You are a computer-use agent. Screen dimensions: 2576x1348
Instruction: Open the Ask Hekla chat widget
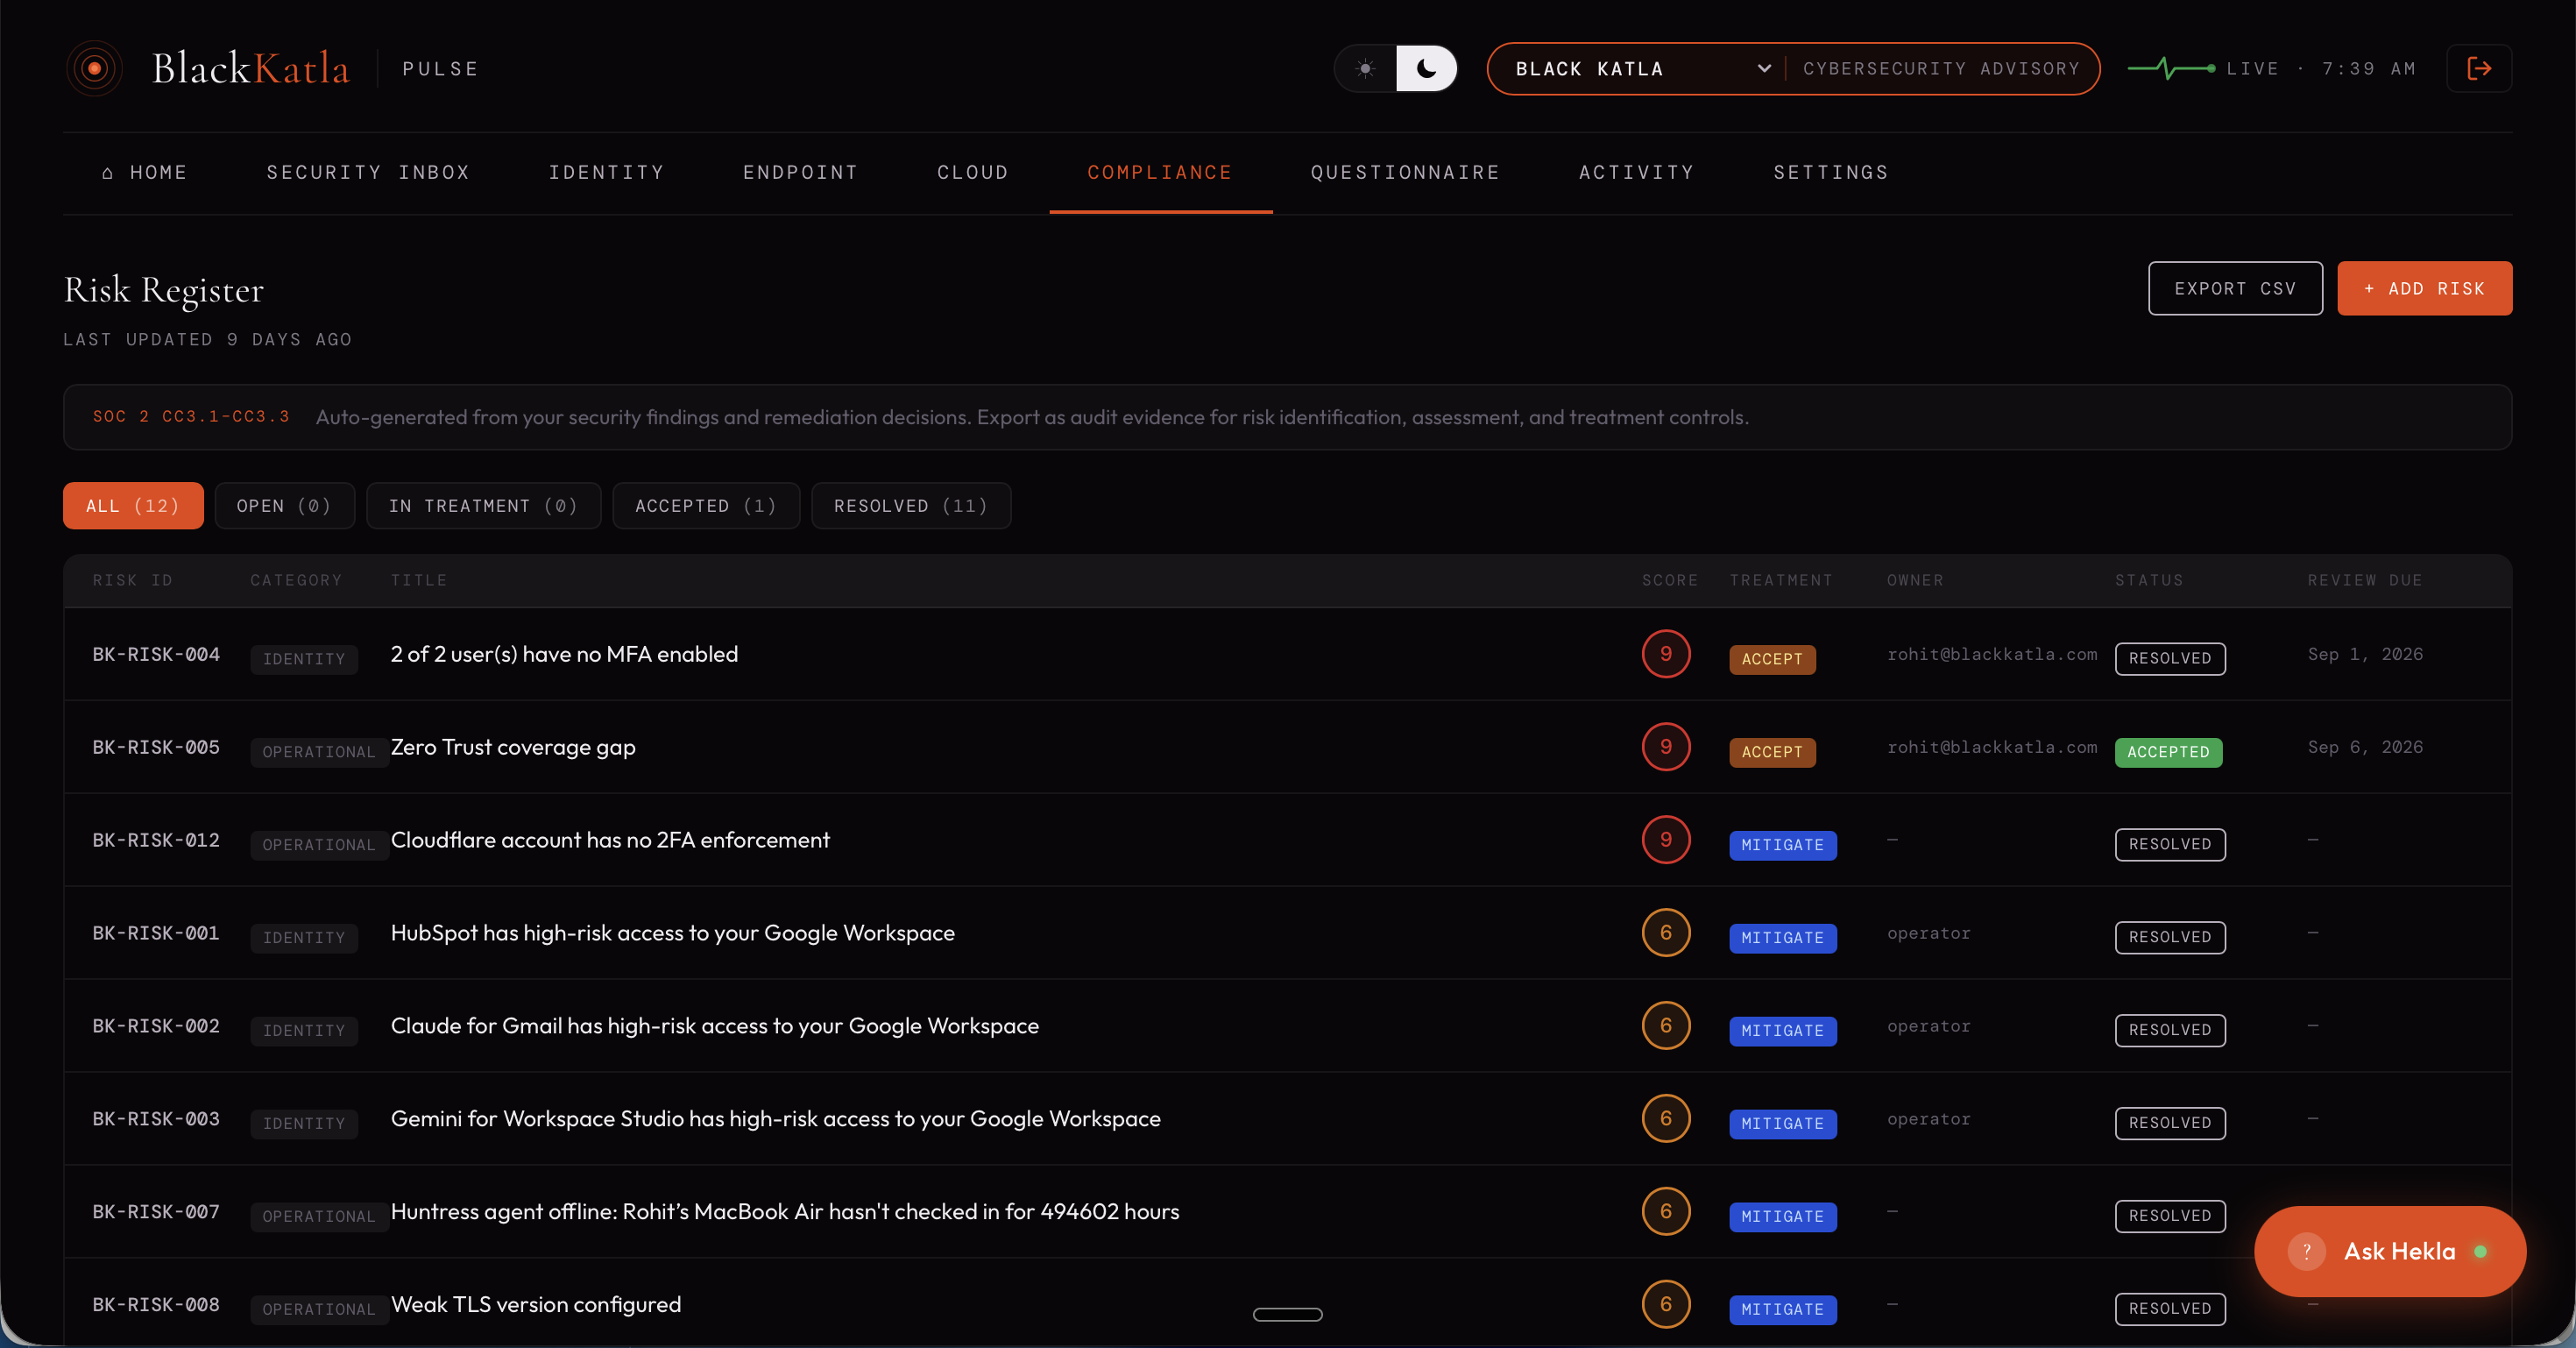(2390, 1251)
